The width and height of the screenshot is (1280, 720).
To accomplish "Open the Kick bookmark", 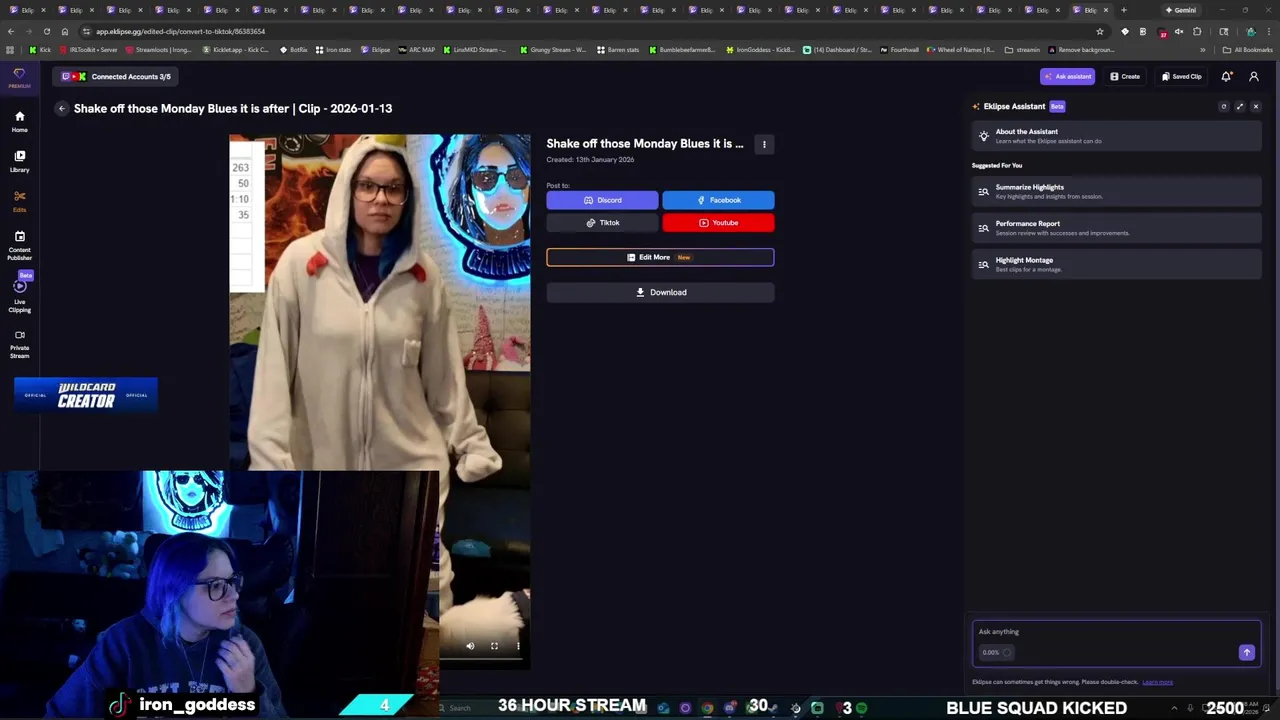I will [x=40, y=49].
